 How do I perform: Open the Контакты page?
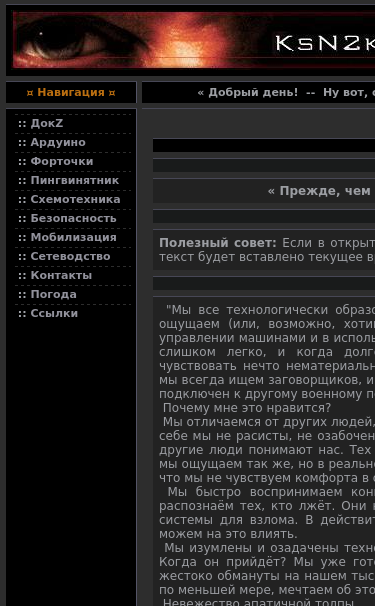[61, 275]
